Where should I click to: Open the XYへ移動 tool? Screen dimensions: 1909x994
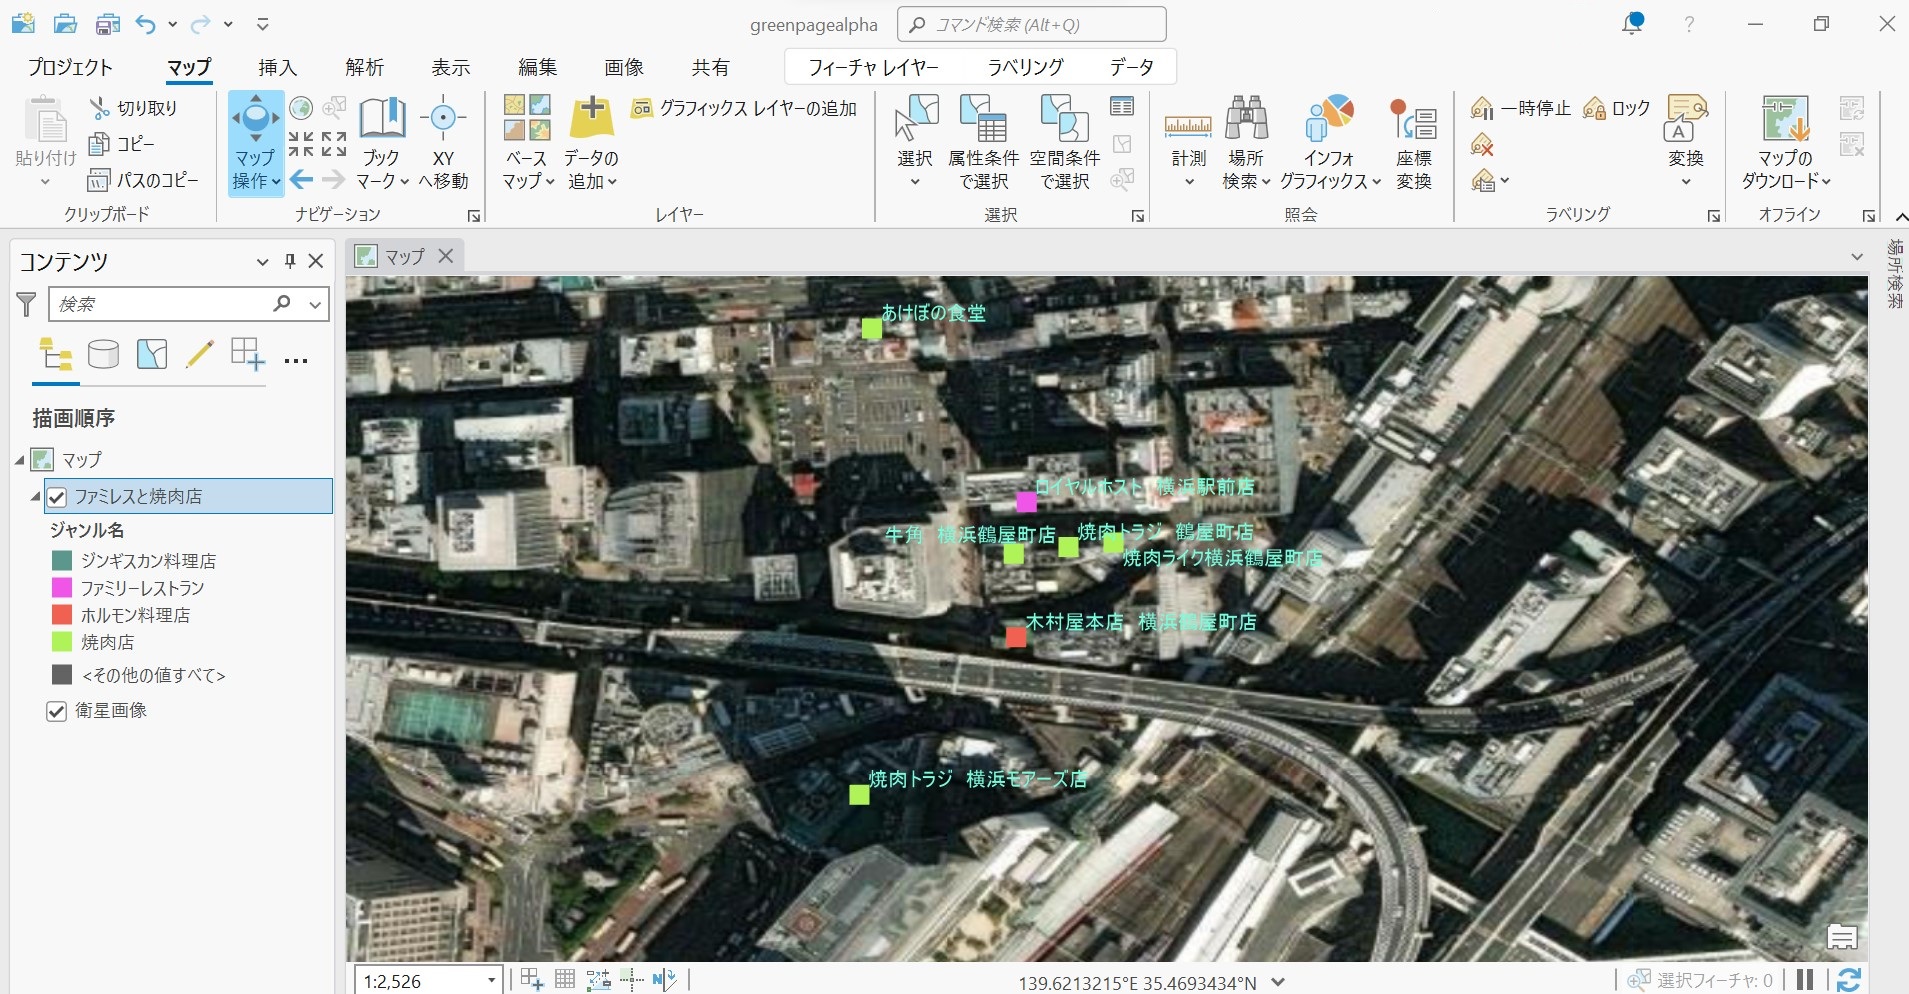tap(443, 142)
